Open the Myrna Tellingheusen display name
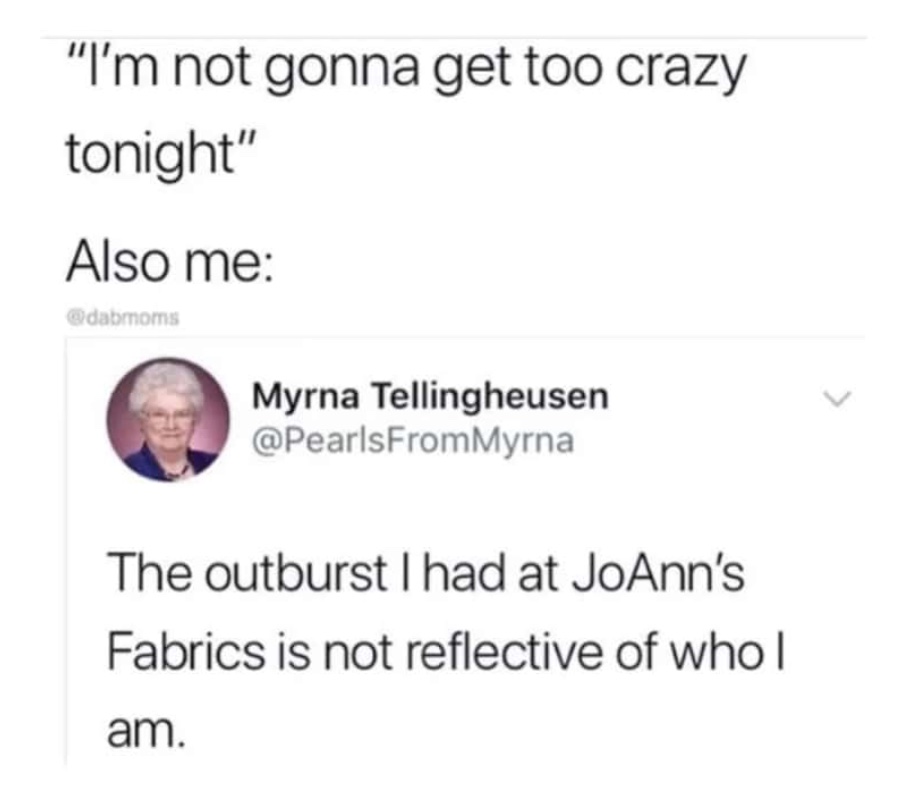The image size is (902, 790). (x=430, y=396)
